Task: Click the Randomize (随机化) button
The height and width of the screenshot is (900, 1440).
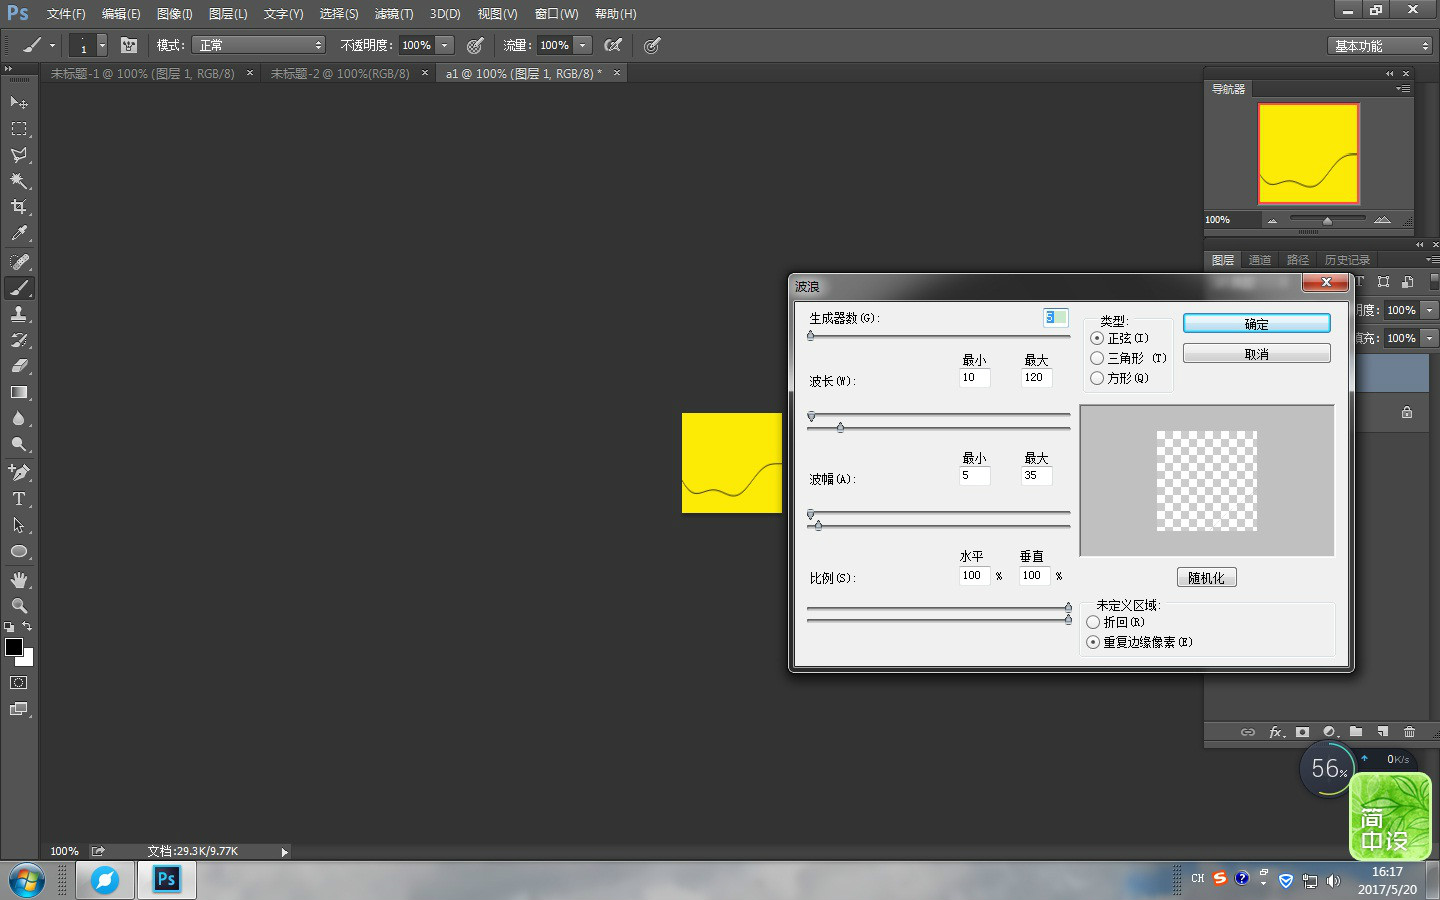Action: (x=1207, y=578)
